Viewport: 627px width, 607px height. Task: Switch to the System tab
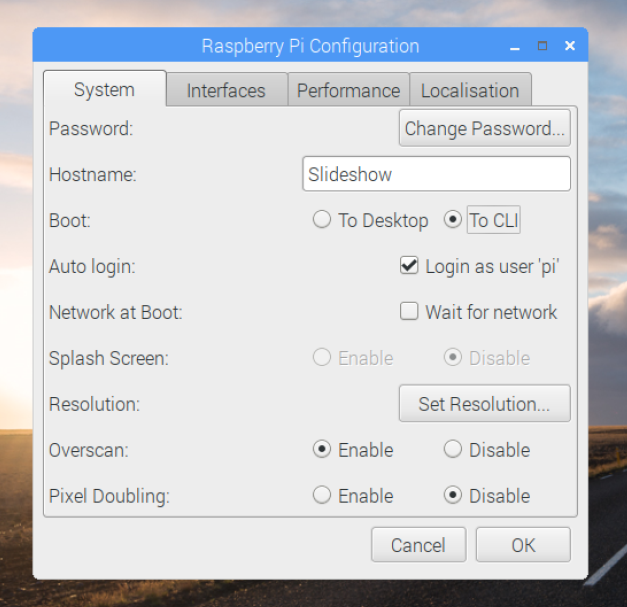tap(104, 90)
